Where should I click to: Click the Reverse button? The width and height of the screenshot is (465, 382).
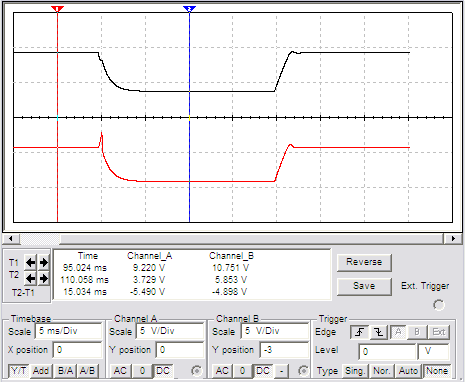click(364, 262)
